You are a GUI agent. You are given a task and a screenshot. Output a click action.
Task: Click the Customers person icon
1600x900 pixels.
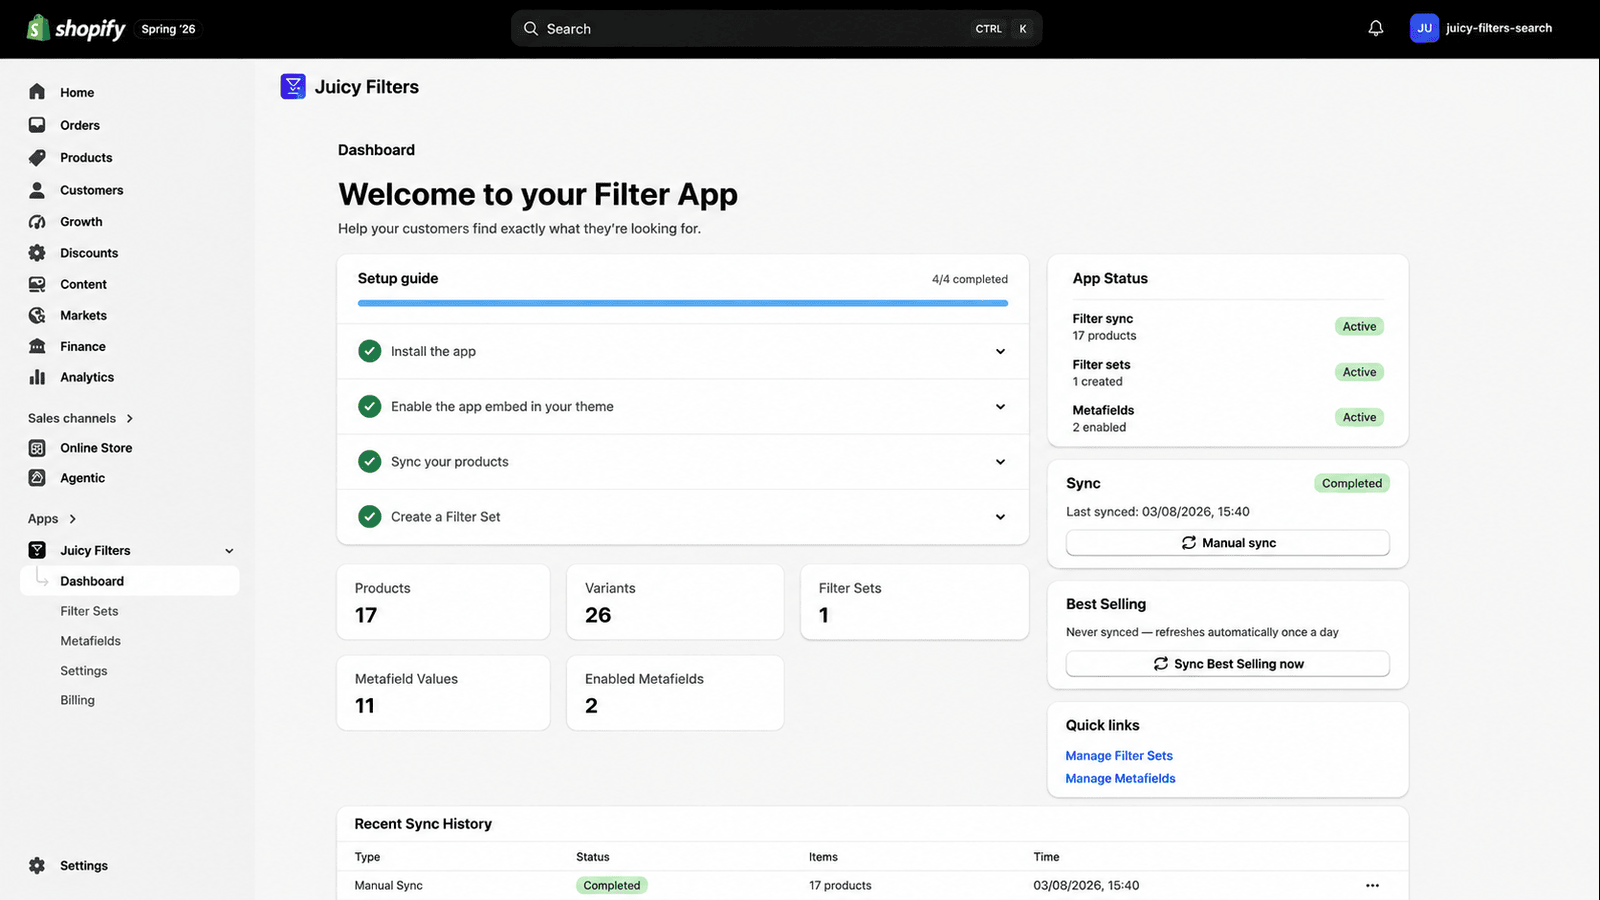tap(37, 190)
